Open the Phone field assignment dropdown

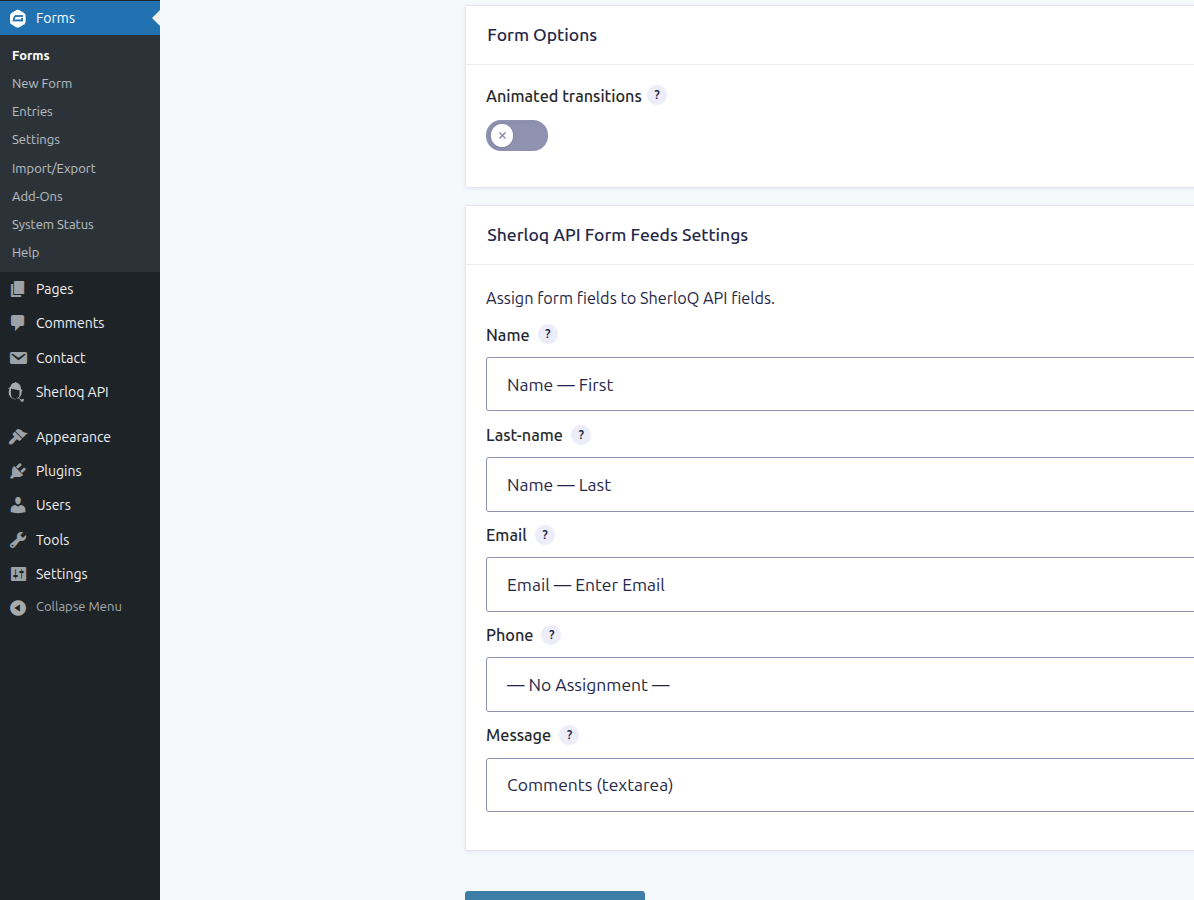(840, 684)
